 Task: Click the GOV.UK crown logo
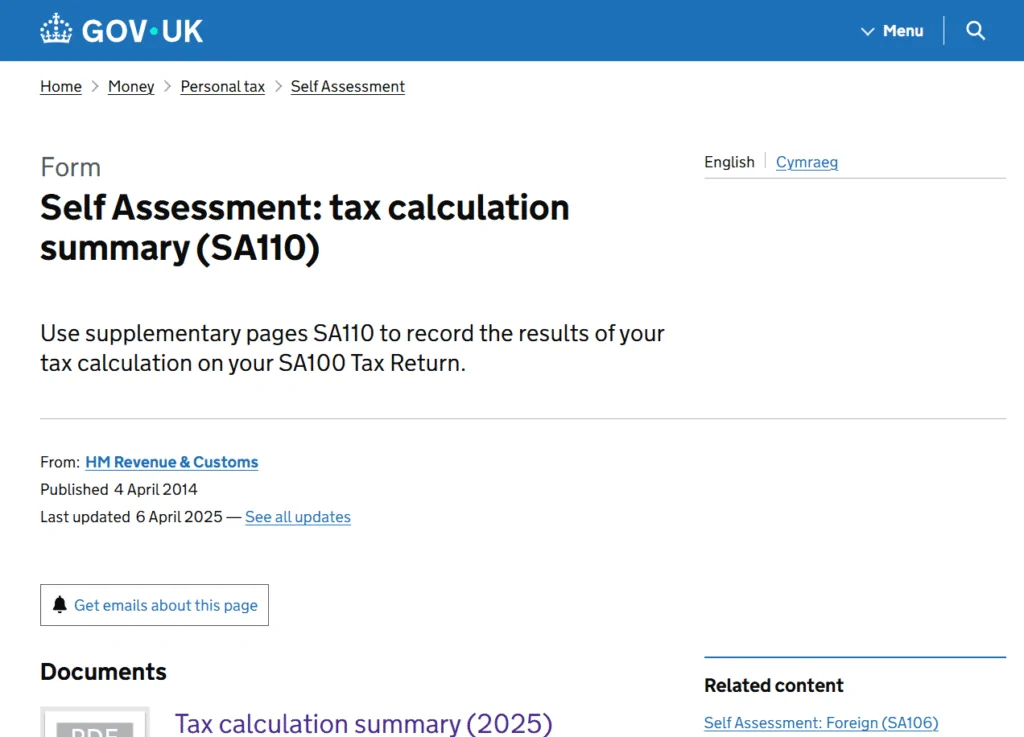(x=56, y=30)
